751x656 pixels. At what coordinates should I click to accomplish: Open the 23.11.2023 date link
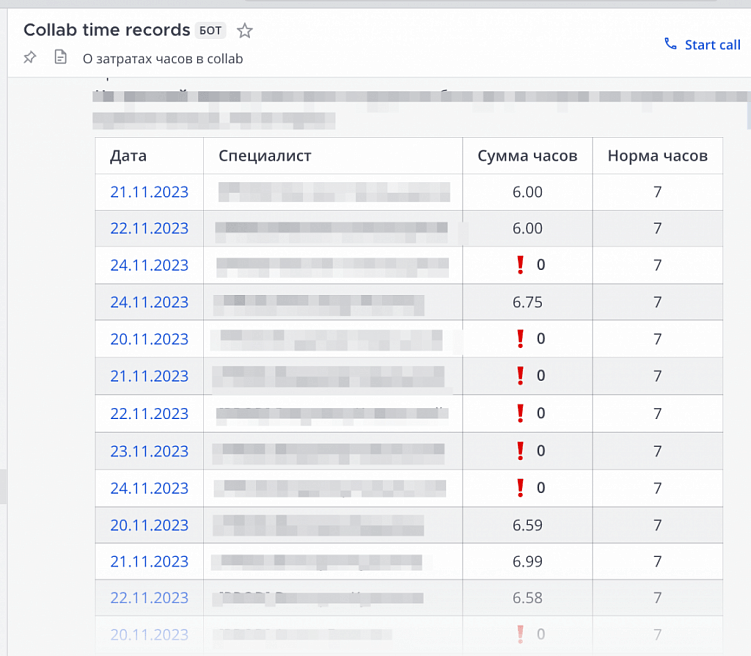click(x=149, y=451)
